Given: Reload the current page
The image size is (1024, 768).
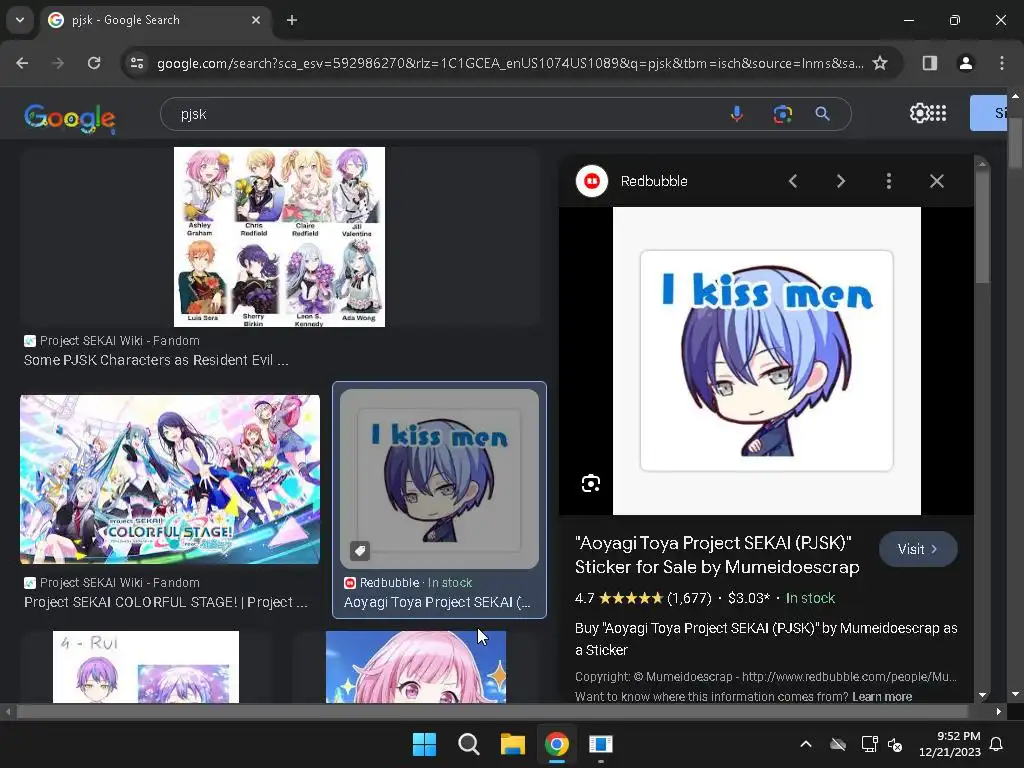Looking at the screenshot, I should (x=94, y=63).
